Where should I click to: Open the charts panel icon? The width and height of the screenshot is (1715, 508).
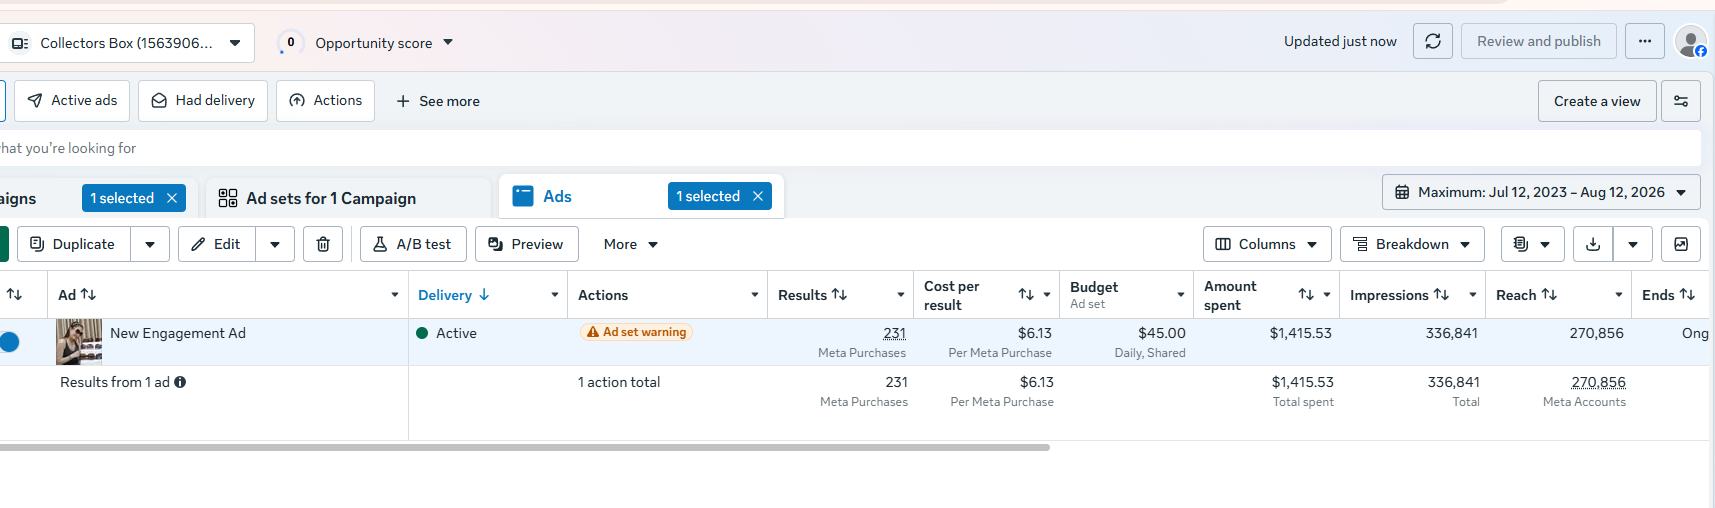pyautogui.click(x=1680, y=244)
